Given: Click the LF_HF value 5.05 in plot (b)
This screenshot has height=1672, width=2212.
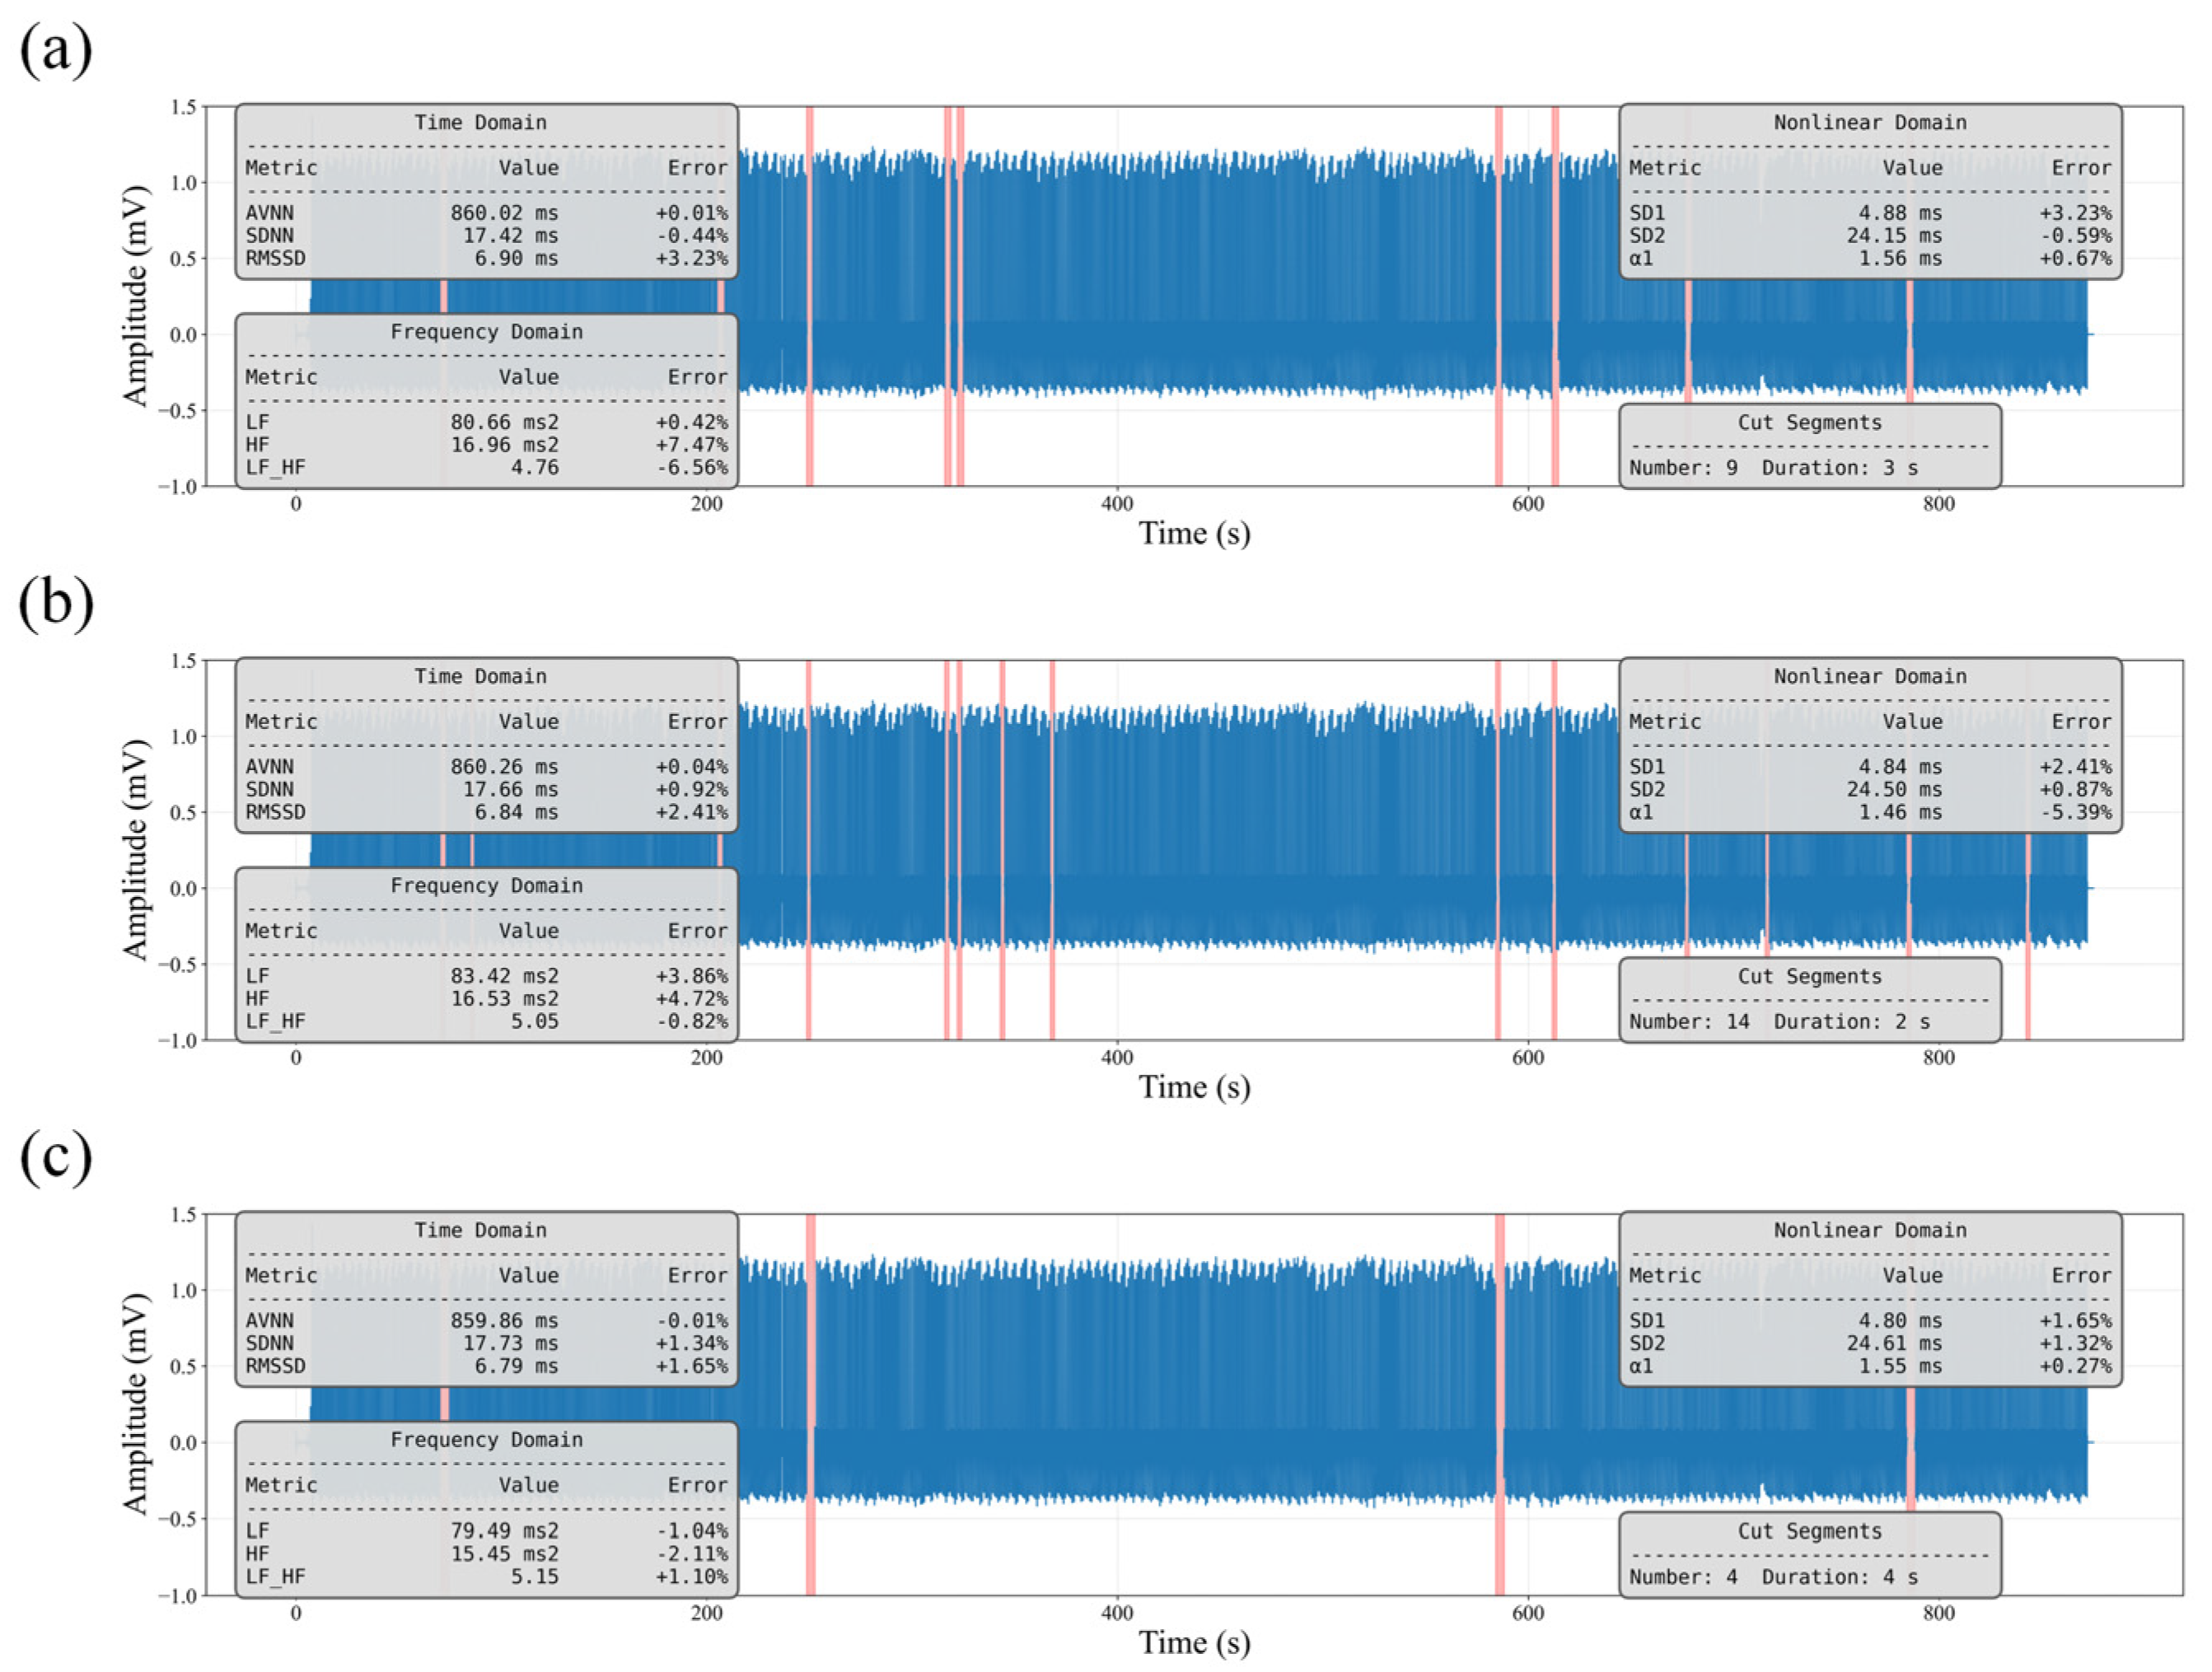Looking at the screenshot, I should 535,1021.
